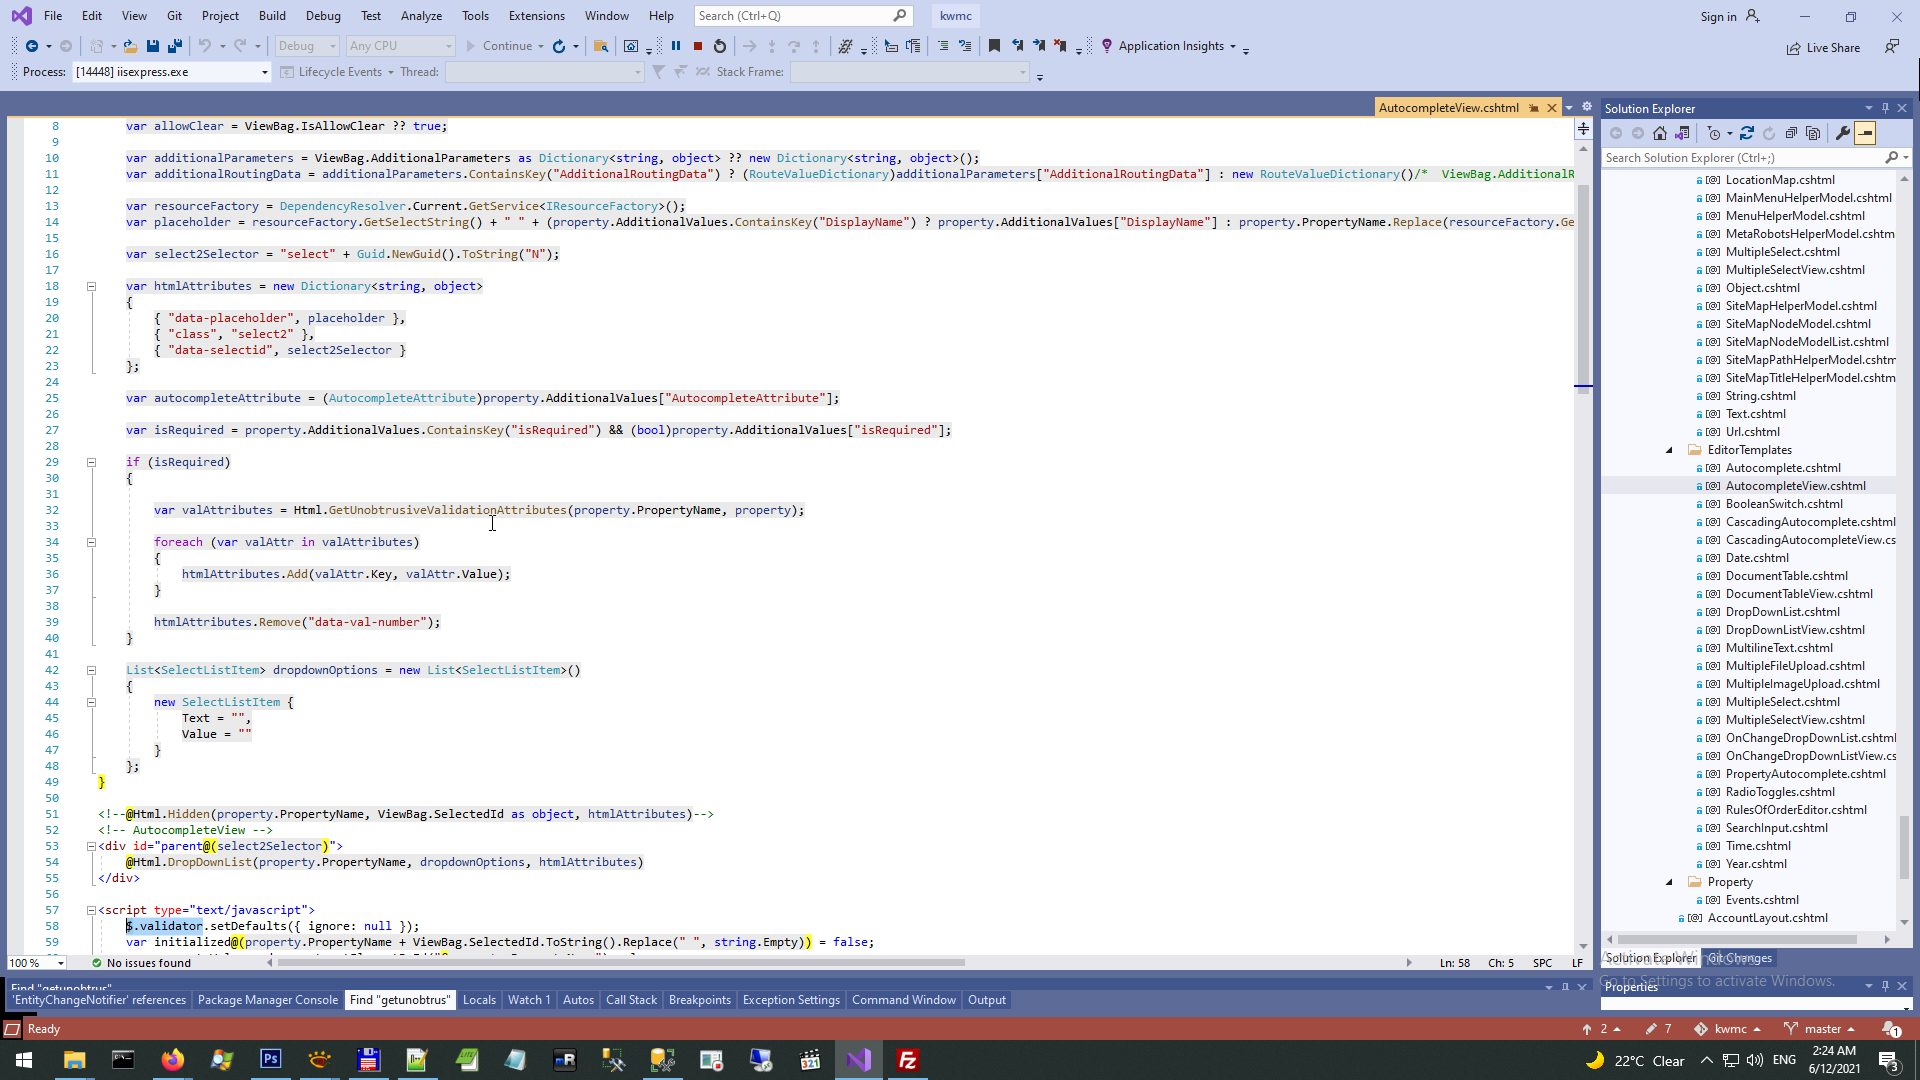Open Properties via the wrench icon

[x=1843, y=133]
